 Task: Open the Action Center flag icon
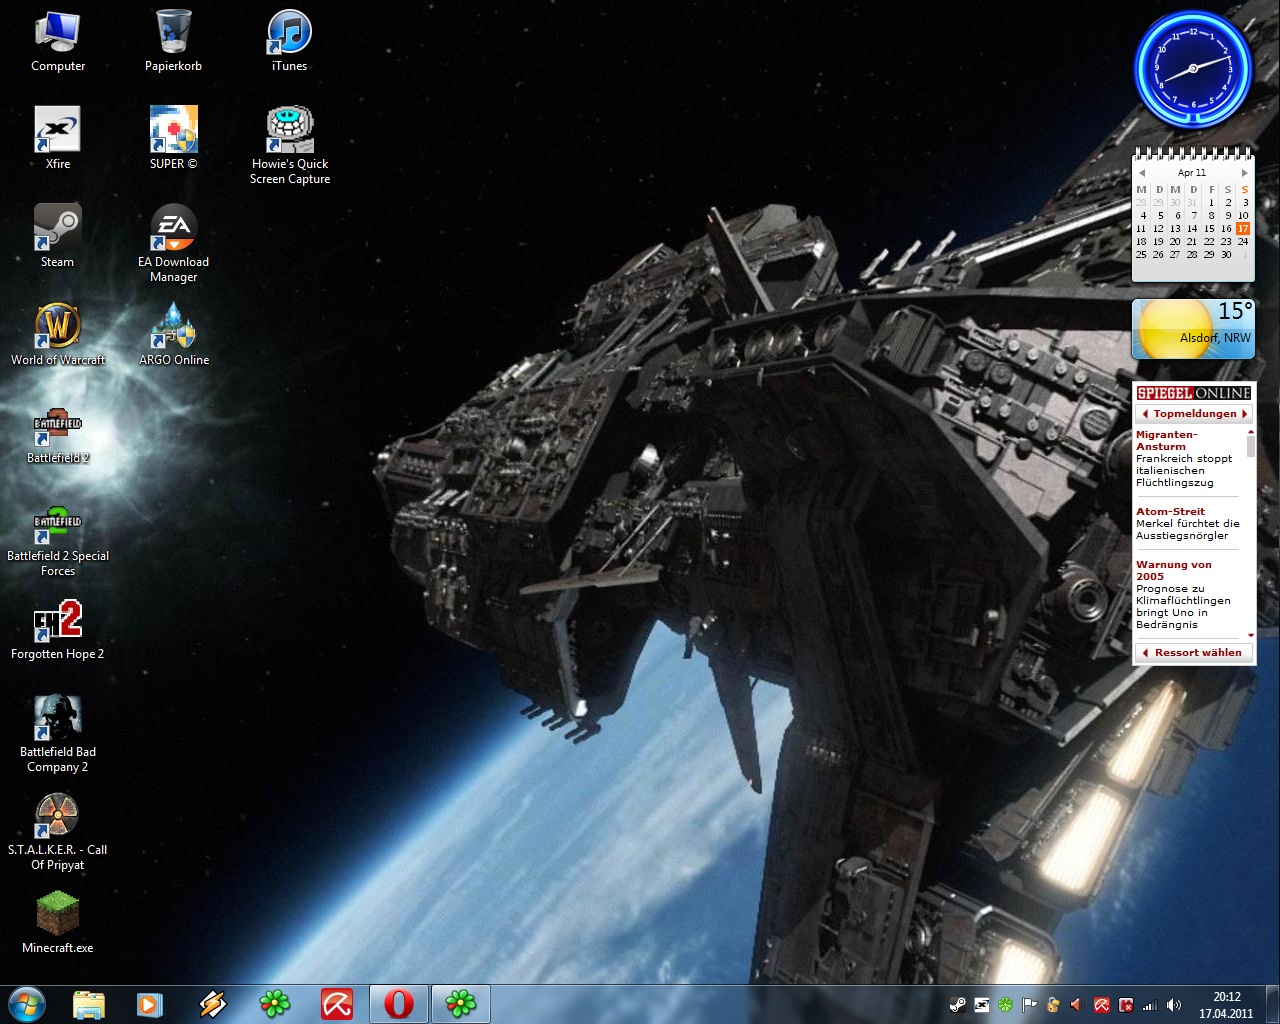tap(1029, 1005)
